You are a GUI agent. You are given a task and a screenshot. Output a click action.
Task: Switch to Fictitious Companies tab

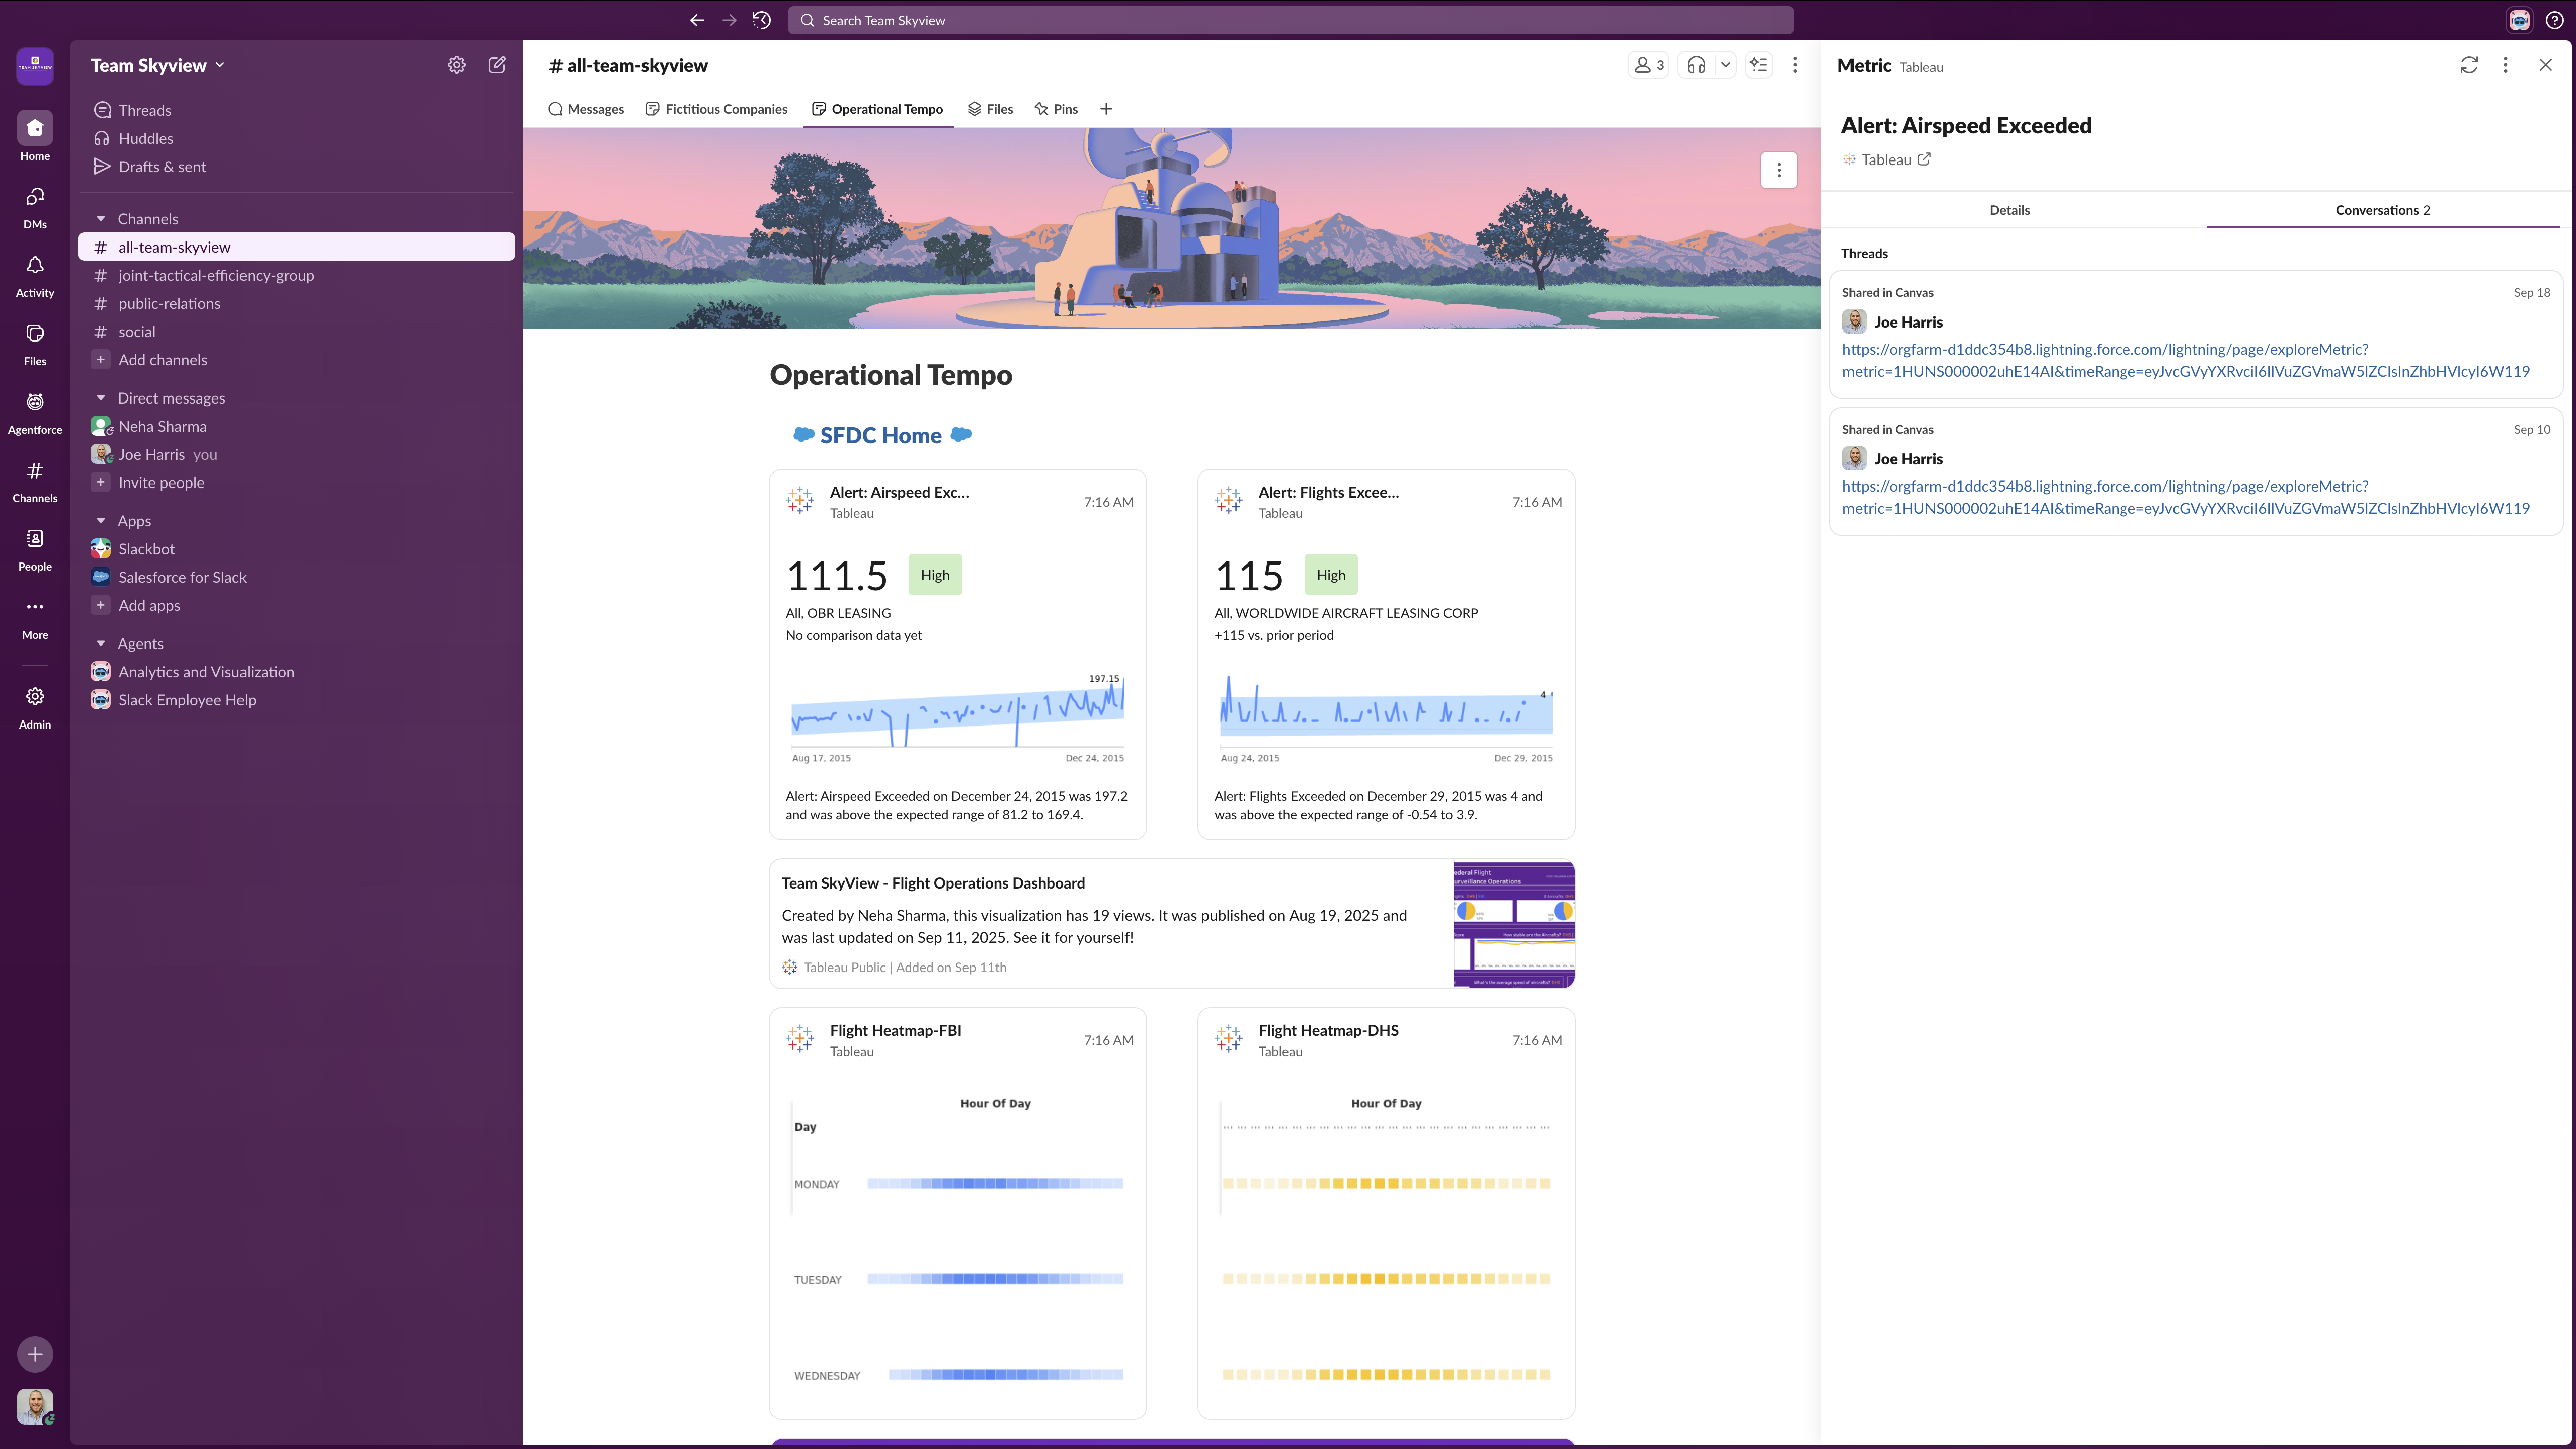click(716, 109)
